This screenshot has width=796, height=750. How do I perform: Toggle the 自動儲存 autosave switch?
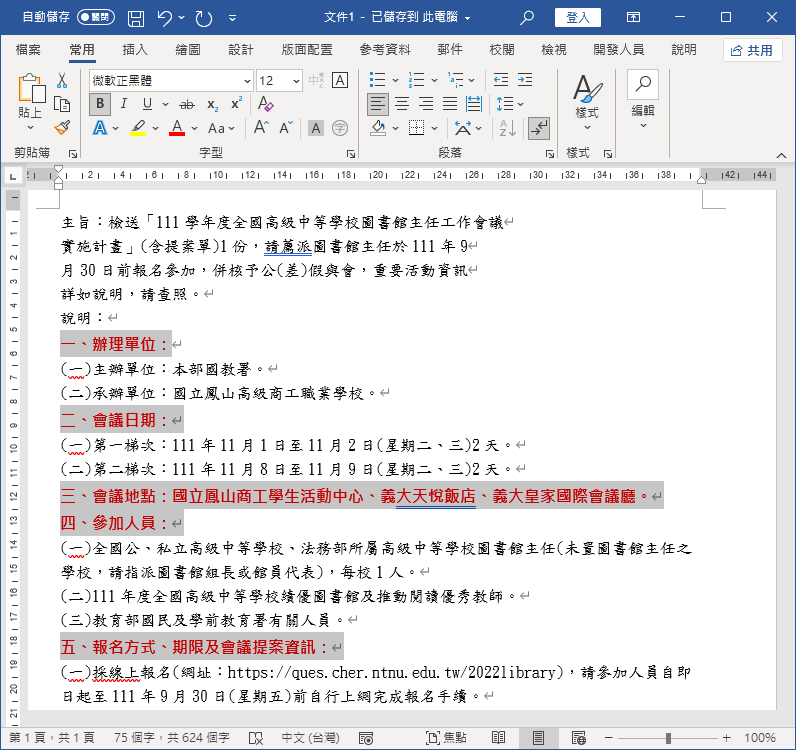(x=95, y=17)
